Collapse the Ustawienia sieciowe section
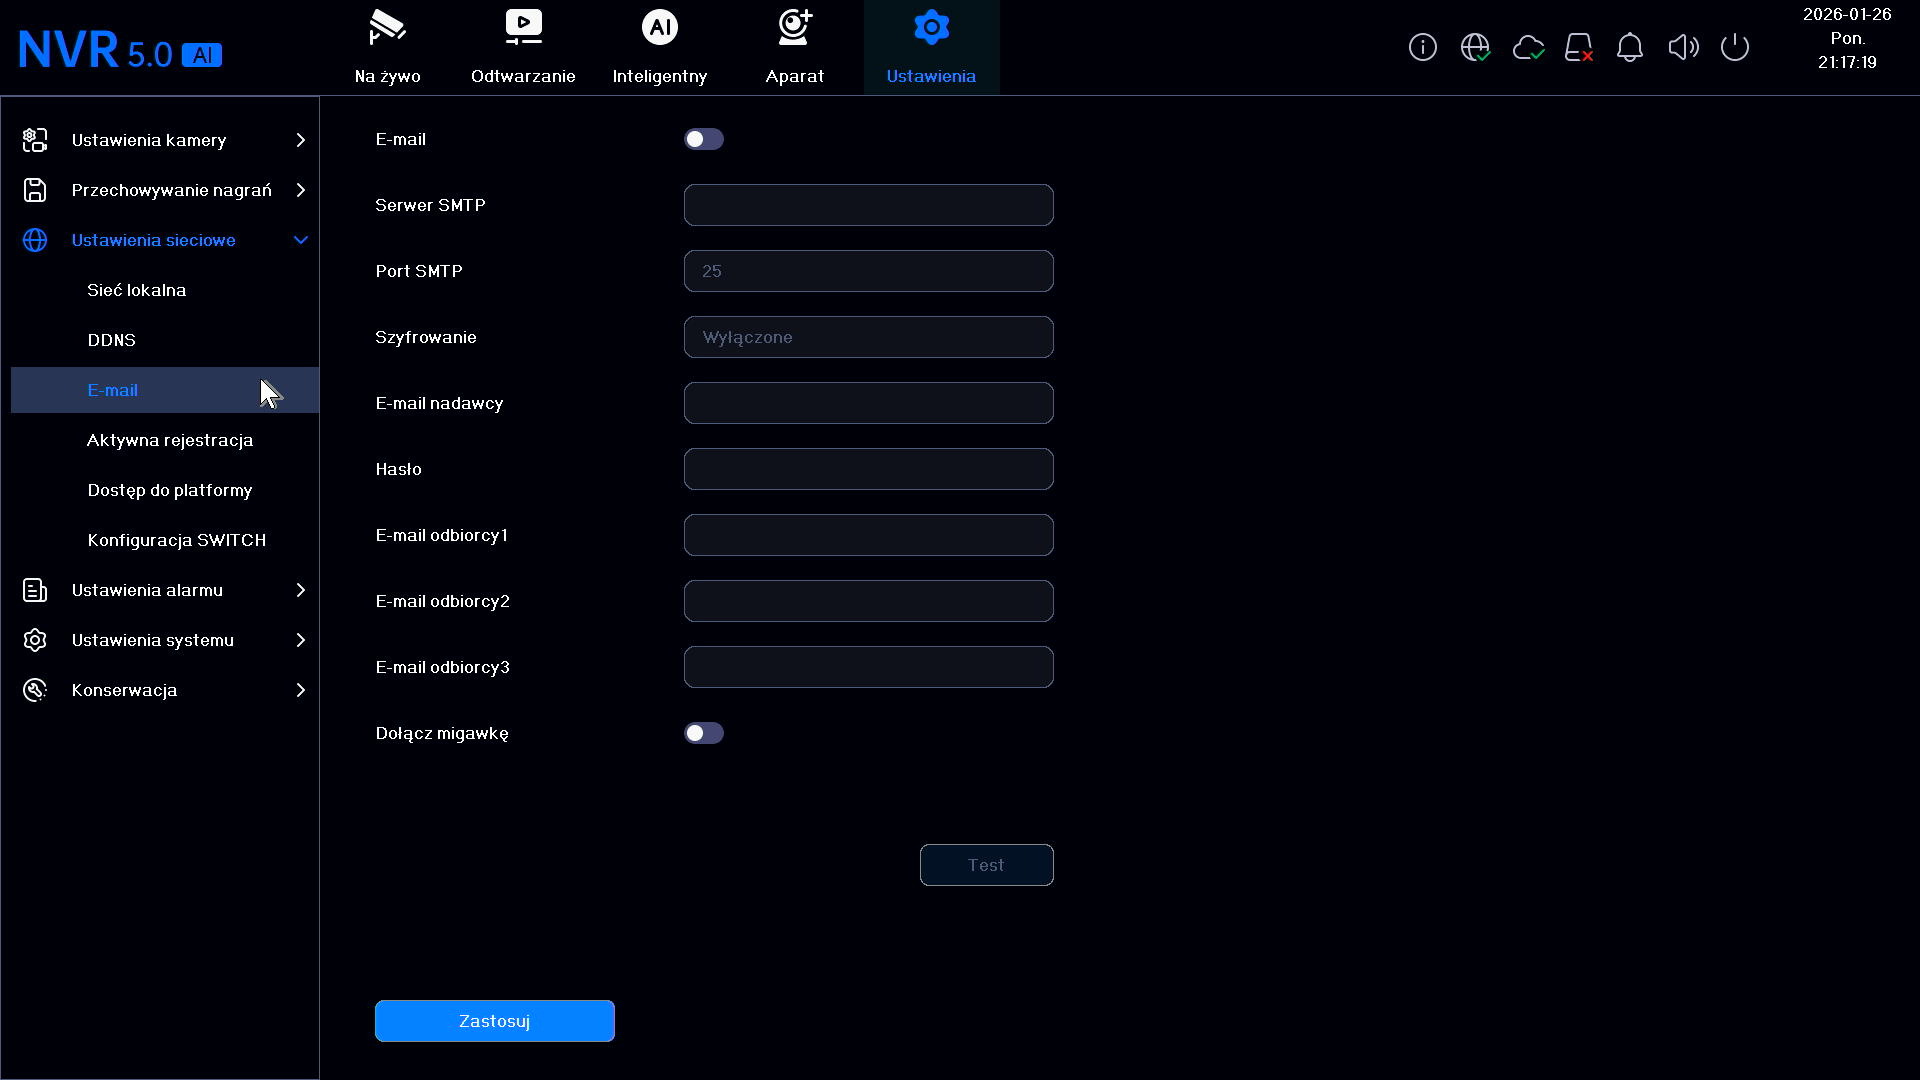Screen dimensions: 1920x1080 [x=165, y=240]
